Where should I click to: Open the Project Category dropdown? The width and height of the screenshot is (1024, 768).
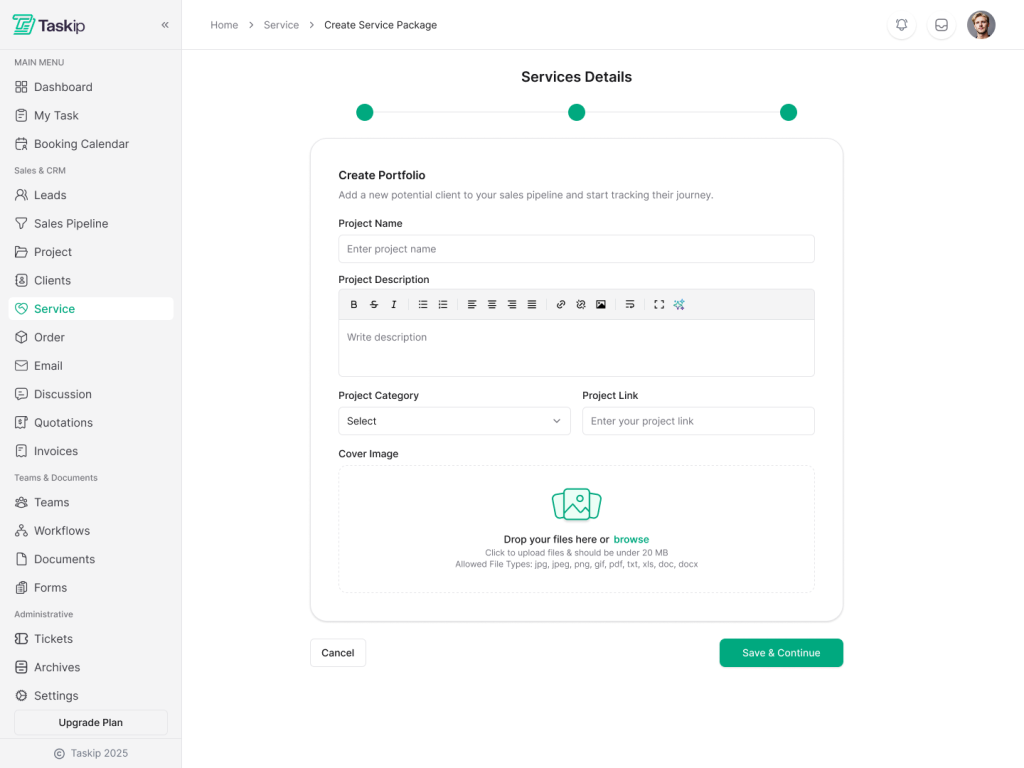pos(454,421)
